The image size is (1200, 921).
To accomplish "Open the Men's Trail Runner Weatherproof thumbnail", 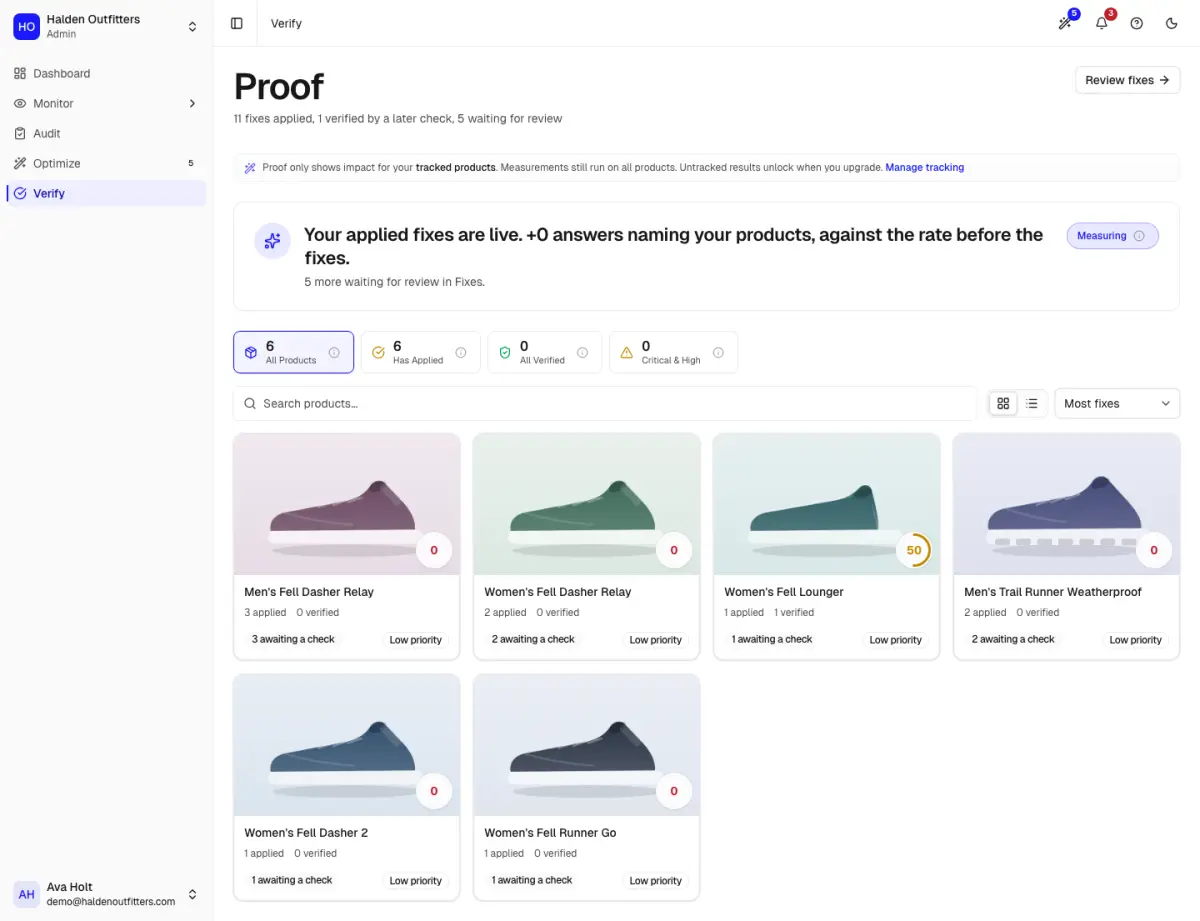I will click(1066, 504).
